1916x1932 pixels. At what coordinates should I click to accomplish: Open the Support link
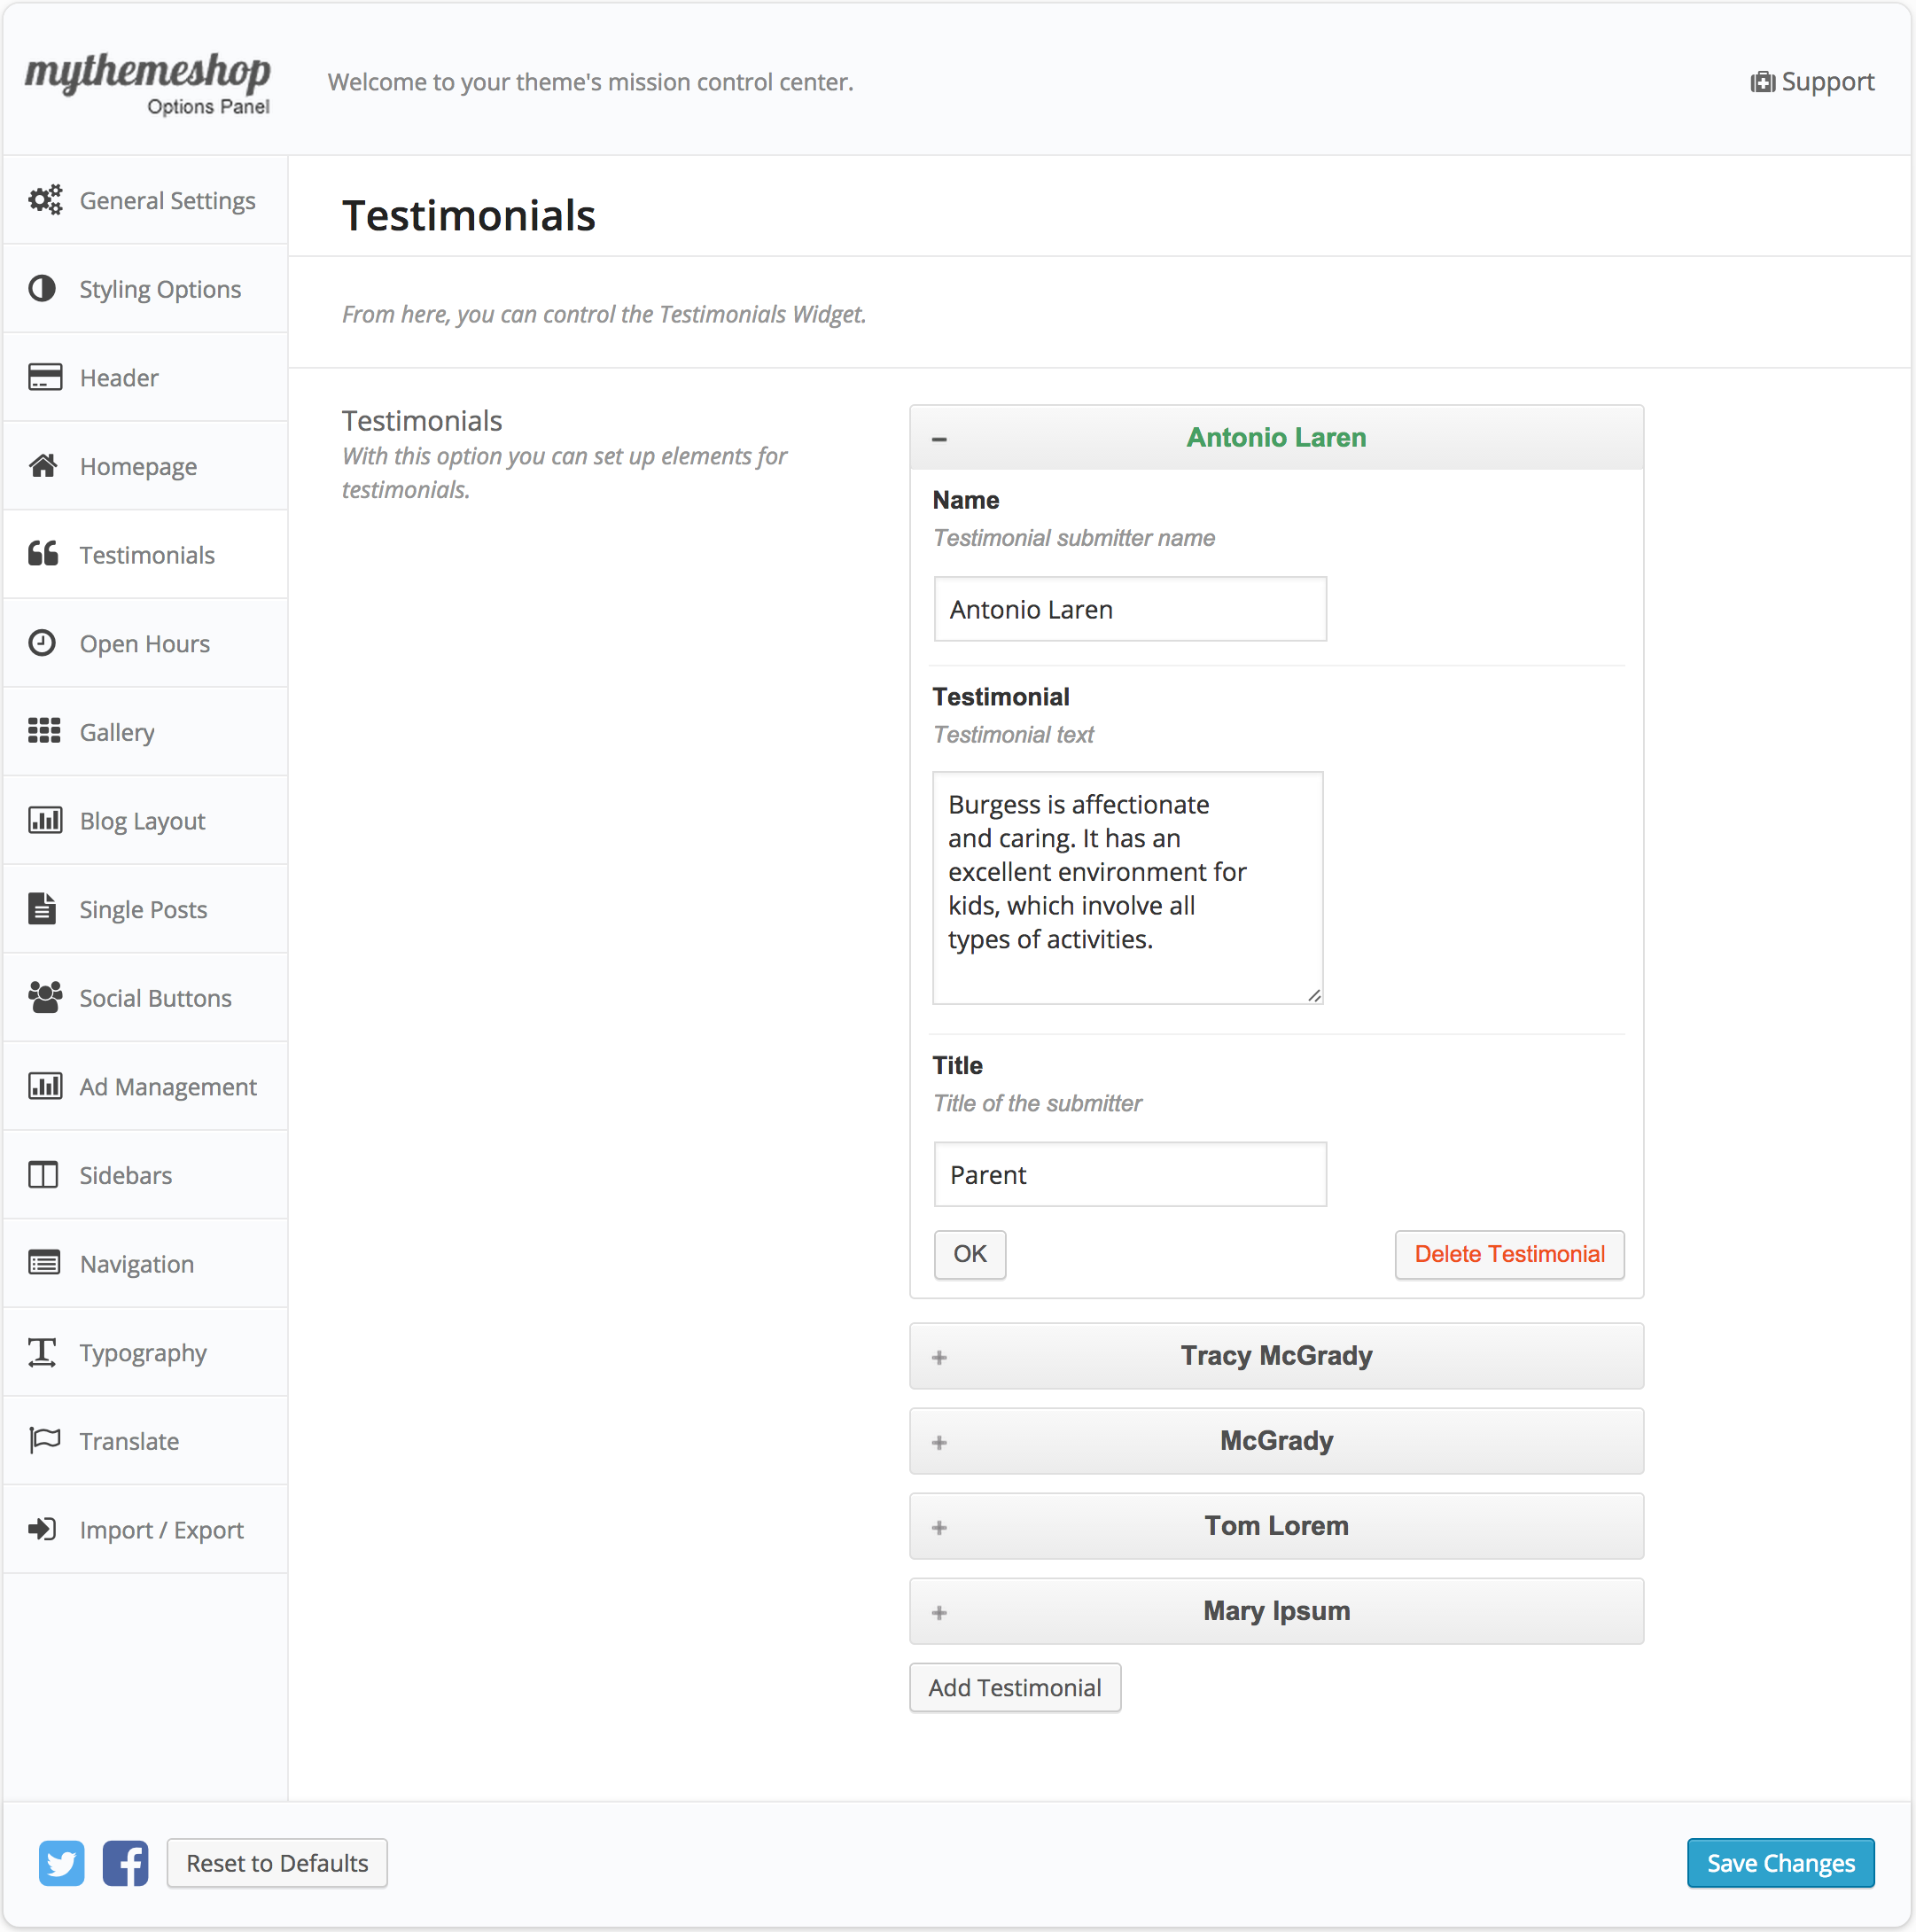click(x=1812, y=82)
